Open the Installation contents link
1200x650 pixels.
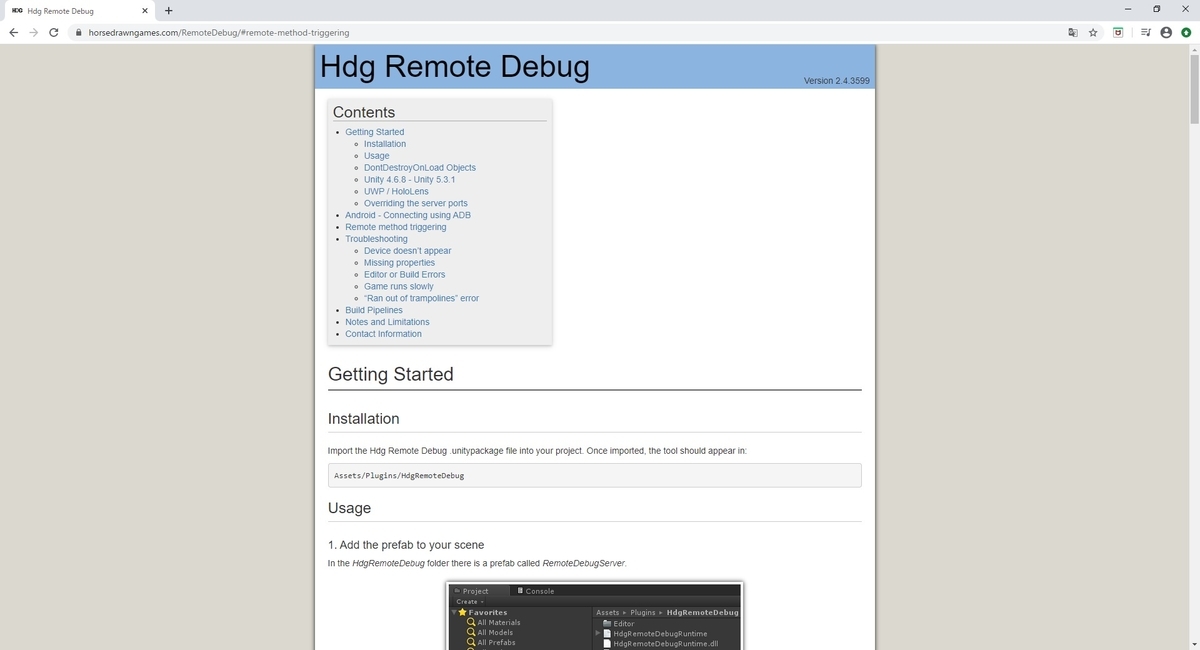(385, 144)
